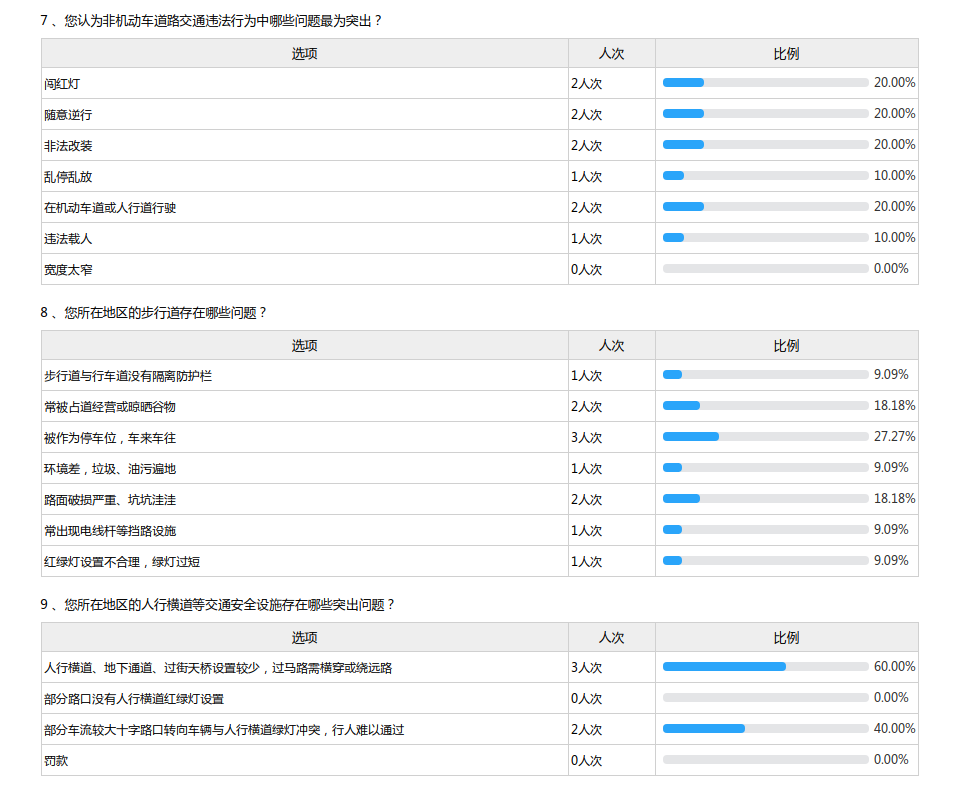The width and height of the screenshot is (954, 790).
Task: Select the 违法载人 option label
Action: [68, 239]
